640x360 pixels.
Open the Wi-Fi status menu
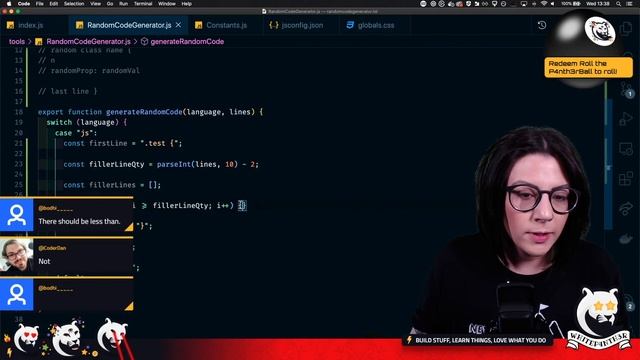(x=543, y=4)
